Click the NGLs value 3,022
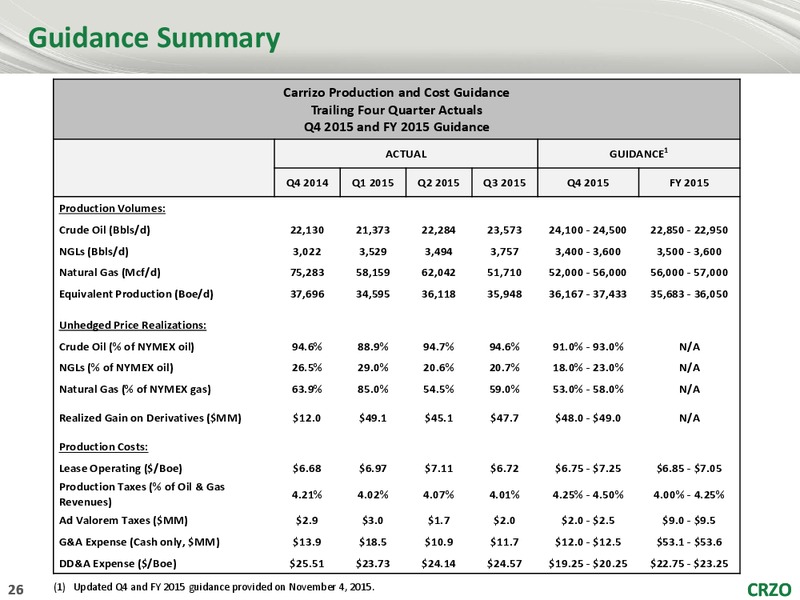The width and height of the screenshot is (800, 600). pos(307,252)
